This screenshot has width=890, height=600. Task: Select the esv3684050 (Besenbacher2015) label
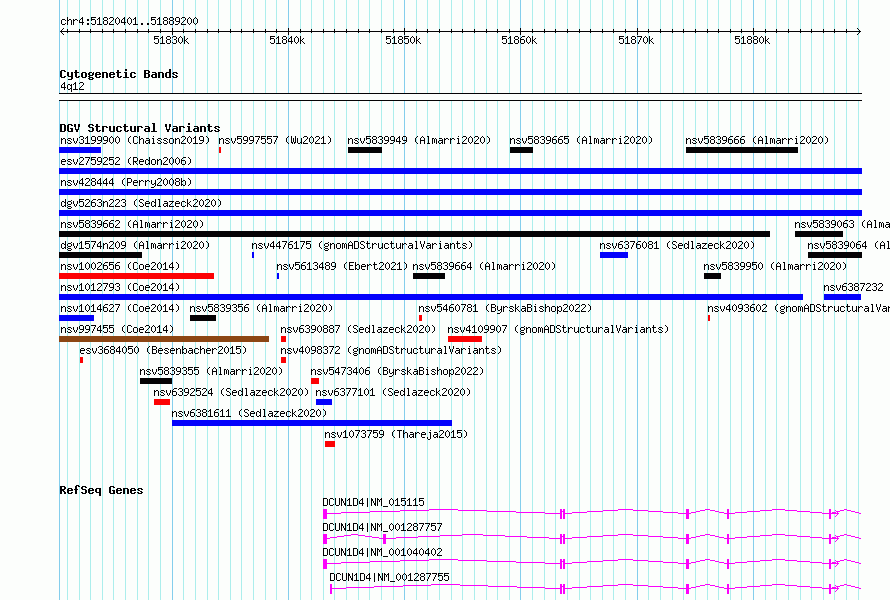(163, 350)
